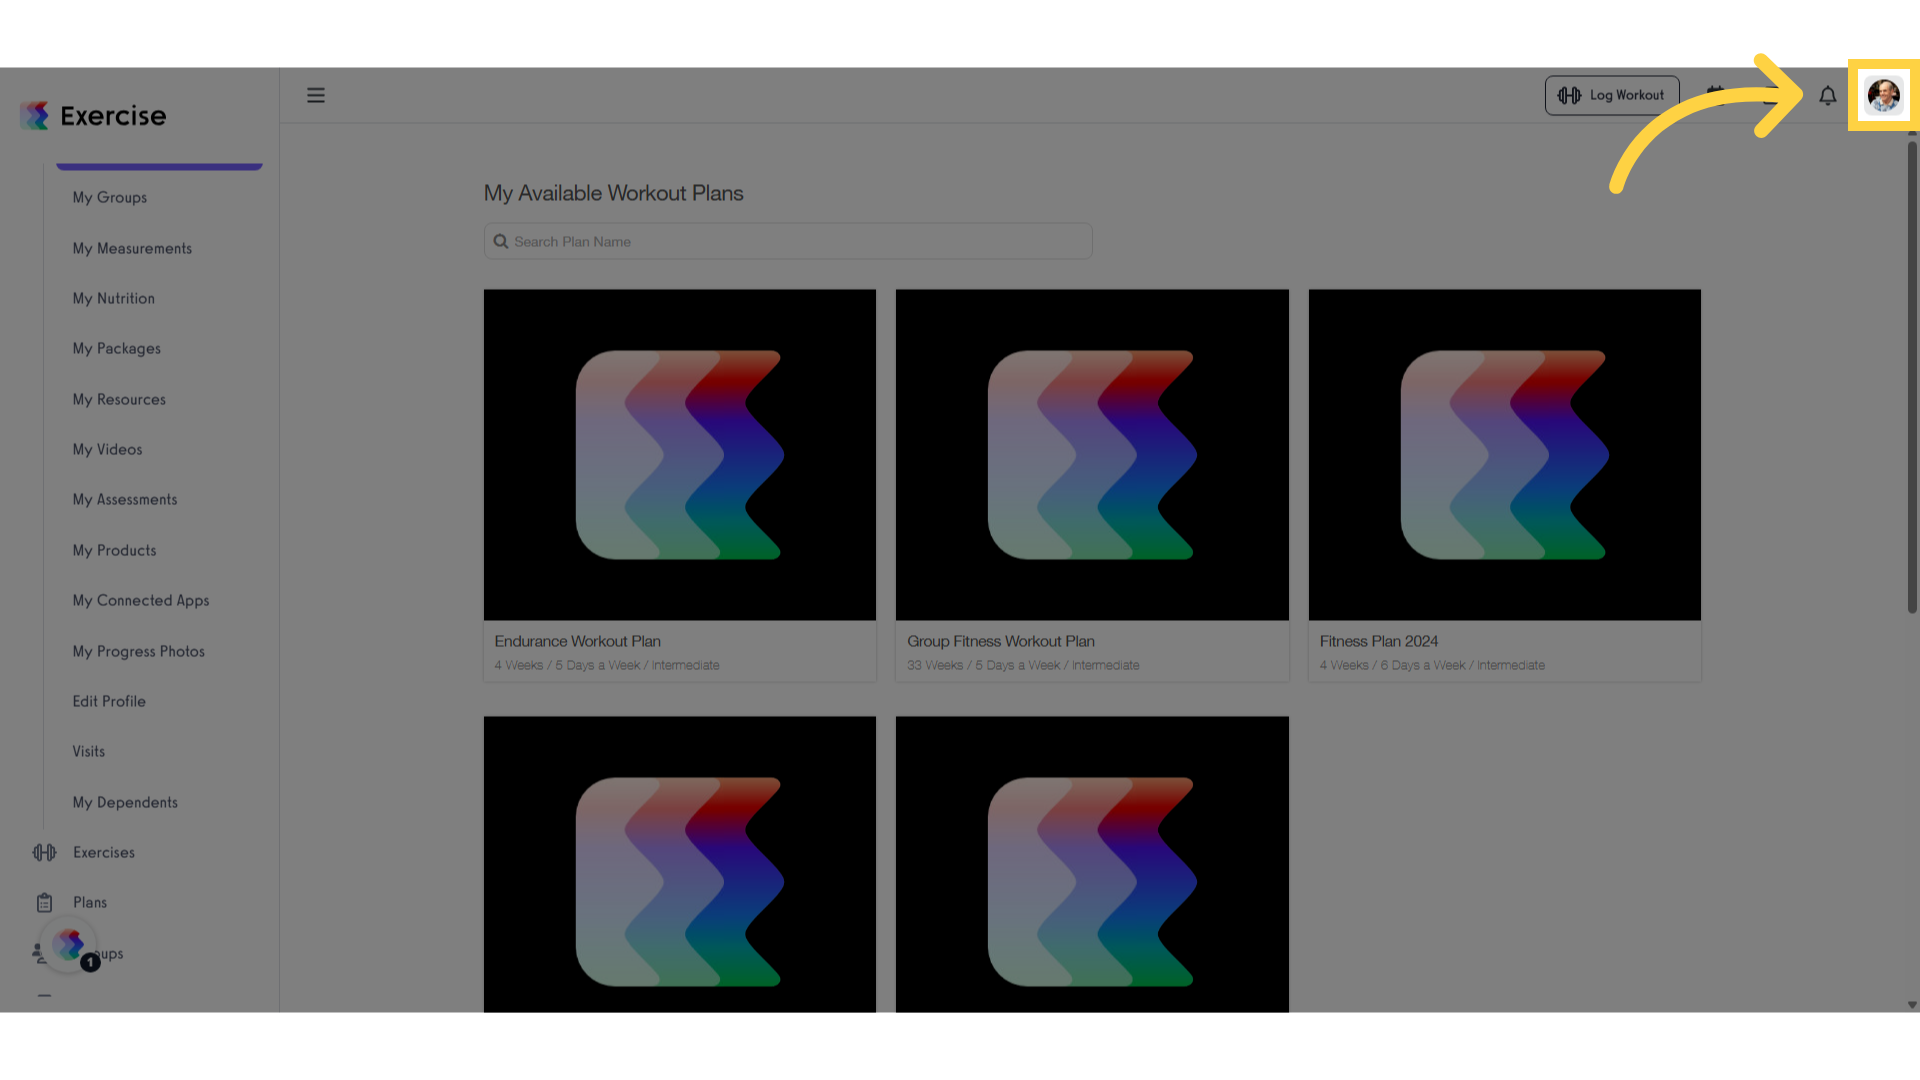1920x1080 pixels.
Task: Open the user profile avatar menu
Action: click(x=1884, y=96)
